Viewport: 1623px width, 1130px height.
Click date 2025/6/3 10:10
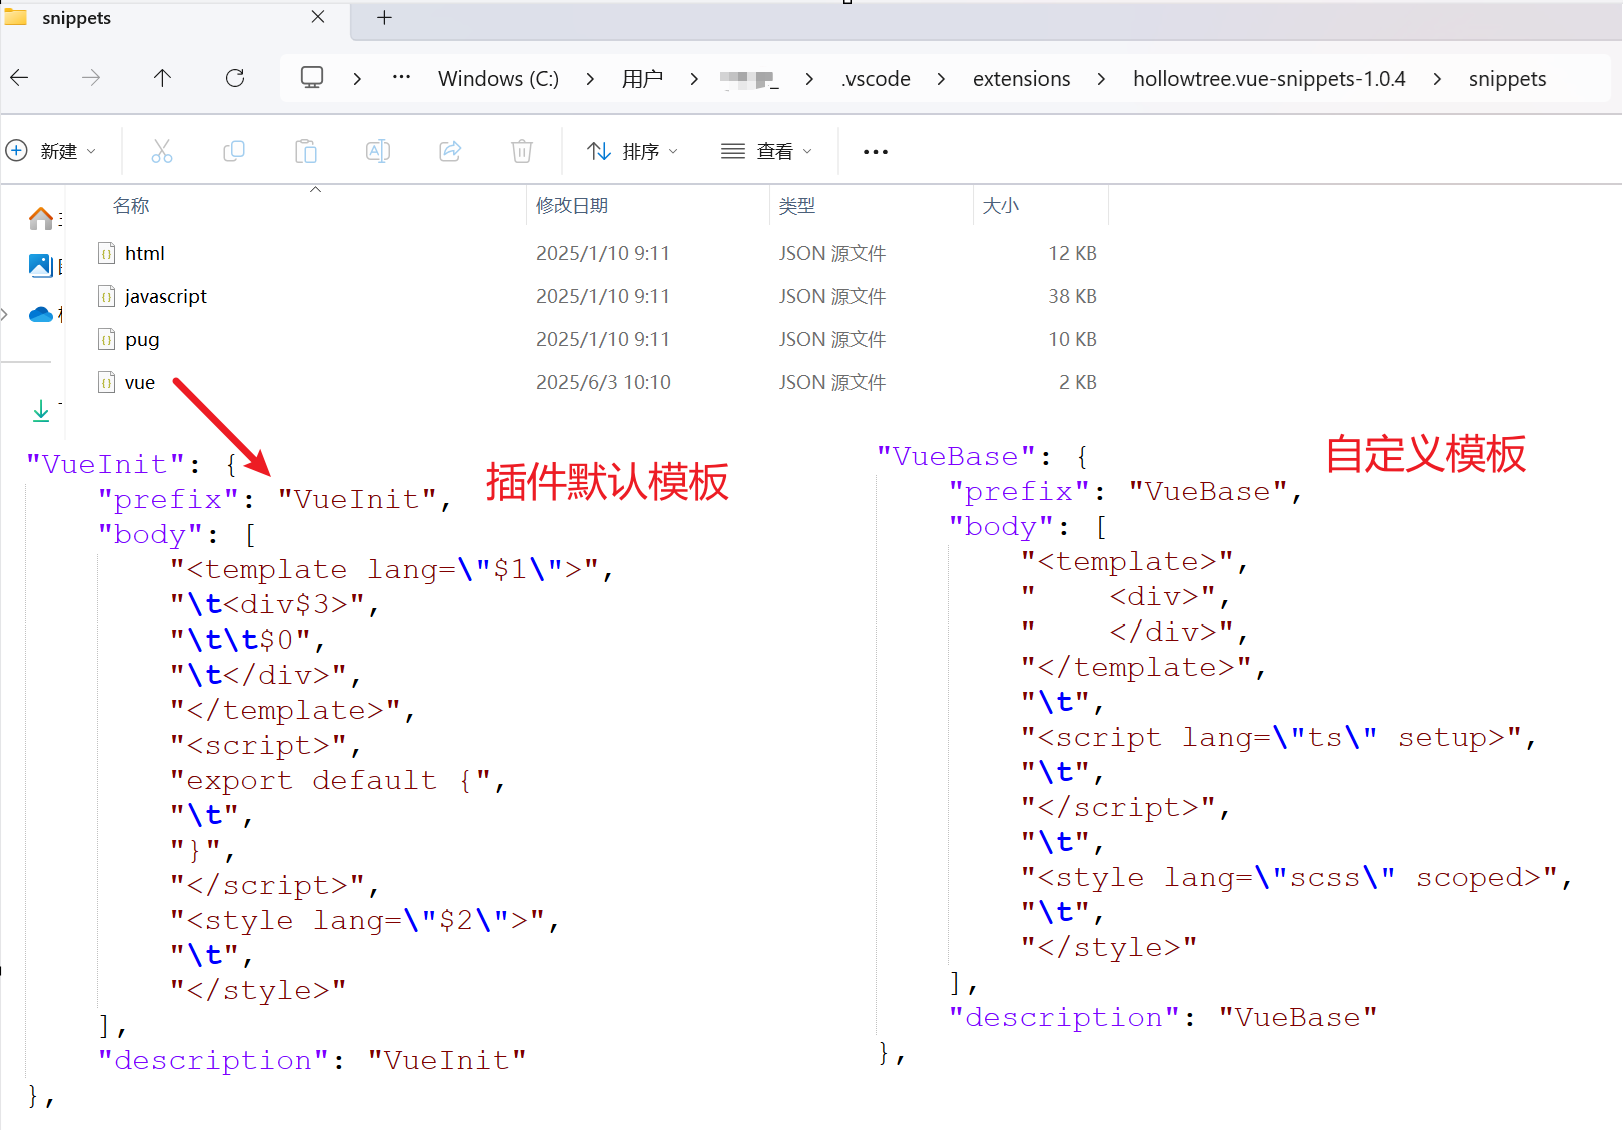tap(603, 382)
